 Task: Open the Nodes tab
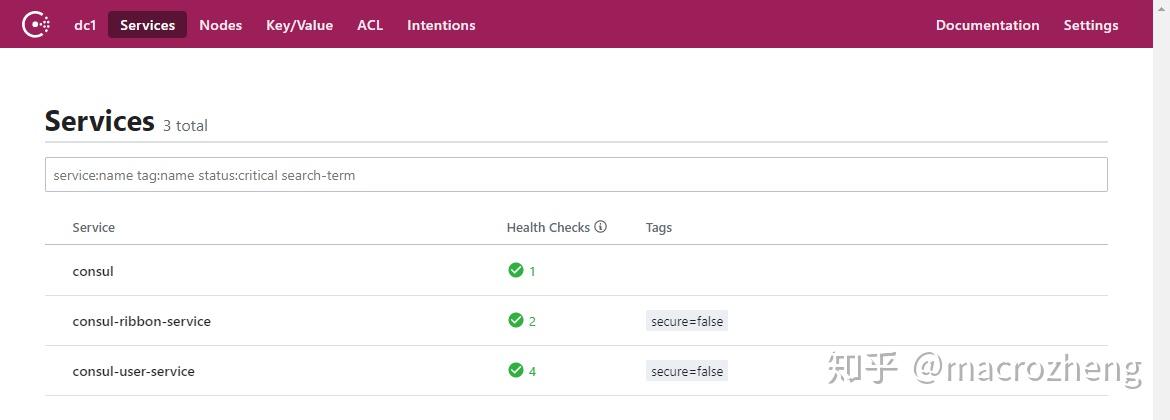coord(220,25)
